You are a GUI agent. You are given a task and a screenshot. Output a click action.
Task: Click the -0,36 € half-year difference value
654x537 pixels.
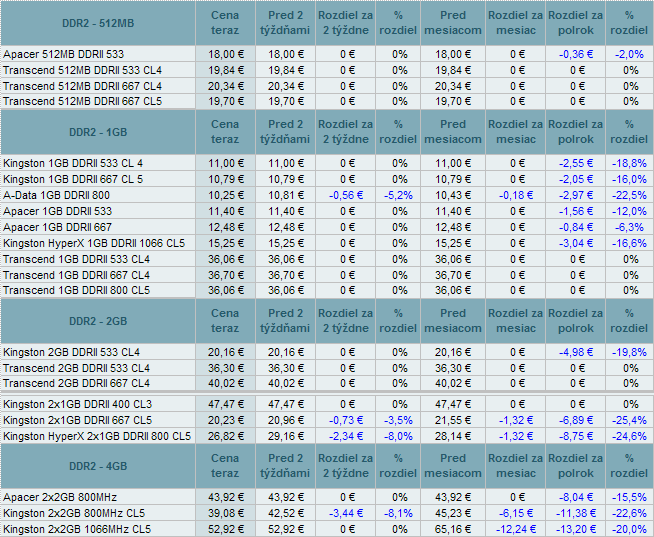(576, 54)
